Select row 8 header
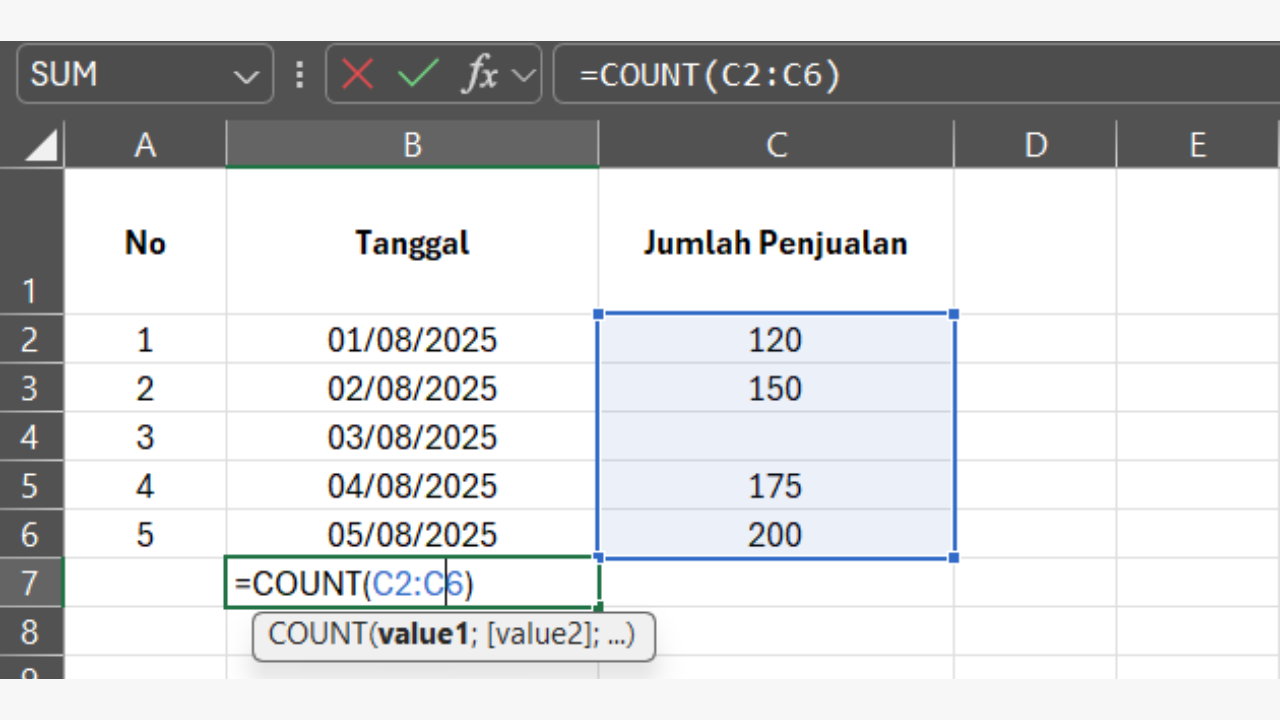1280x720 pixels. [31, 631]
